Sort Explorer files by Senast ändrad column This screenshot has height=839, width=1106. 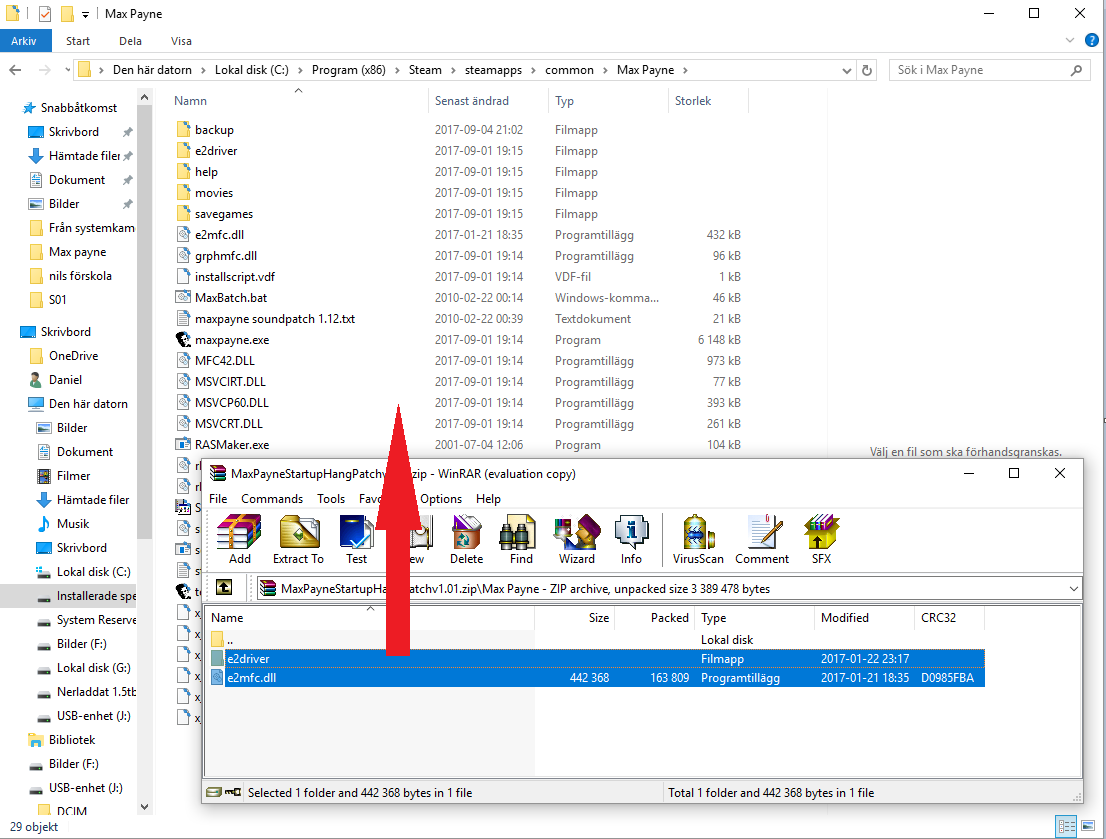pyautogui.click(x=488, y=101)
